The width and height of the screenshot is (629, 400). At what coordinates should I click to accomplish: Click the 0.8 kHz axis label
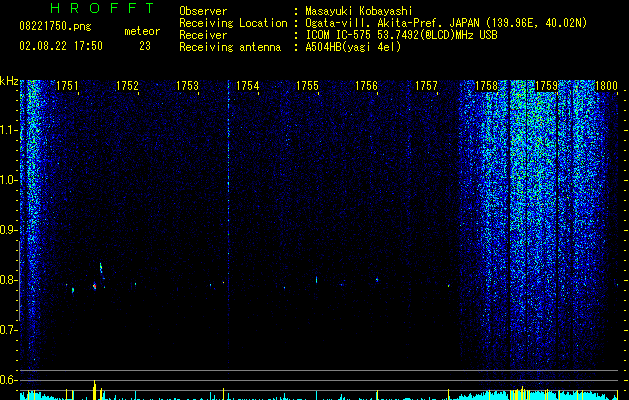[8, 280]
